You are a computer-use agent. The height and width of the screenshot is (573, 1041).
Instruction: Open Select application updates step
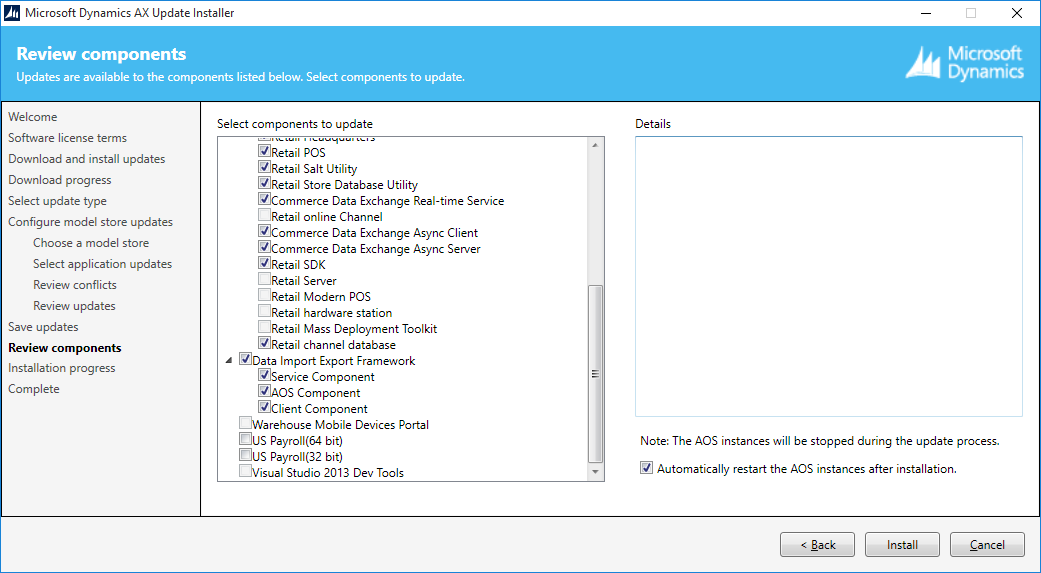[102, 264]
